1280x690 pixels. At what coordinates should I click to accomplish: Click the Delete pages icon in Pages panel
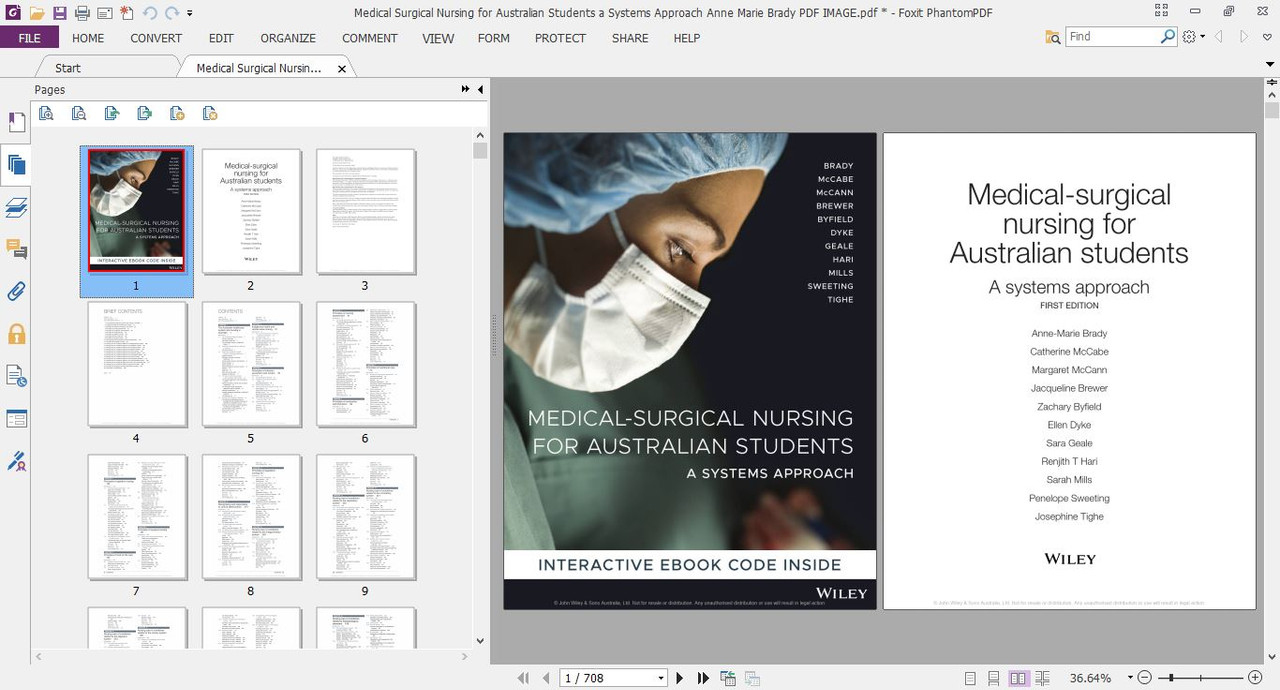pos(210,113)
